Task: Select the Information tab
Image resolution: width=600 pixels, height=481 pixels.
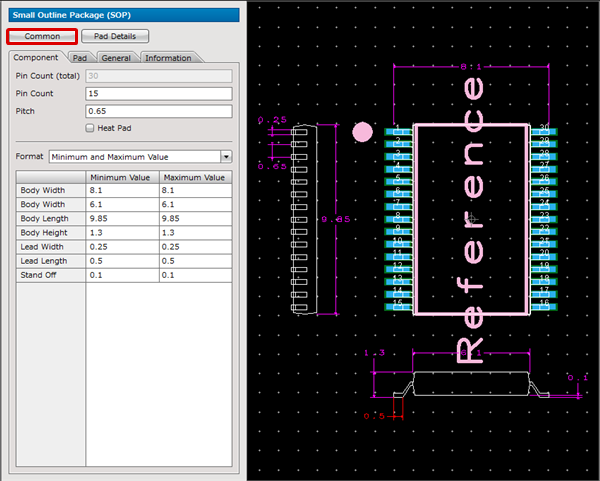Action: tap(167, 58)
